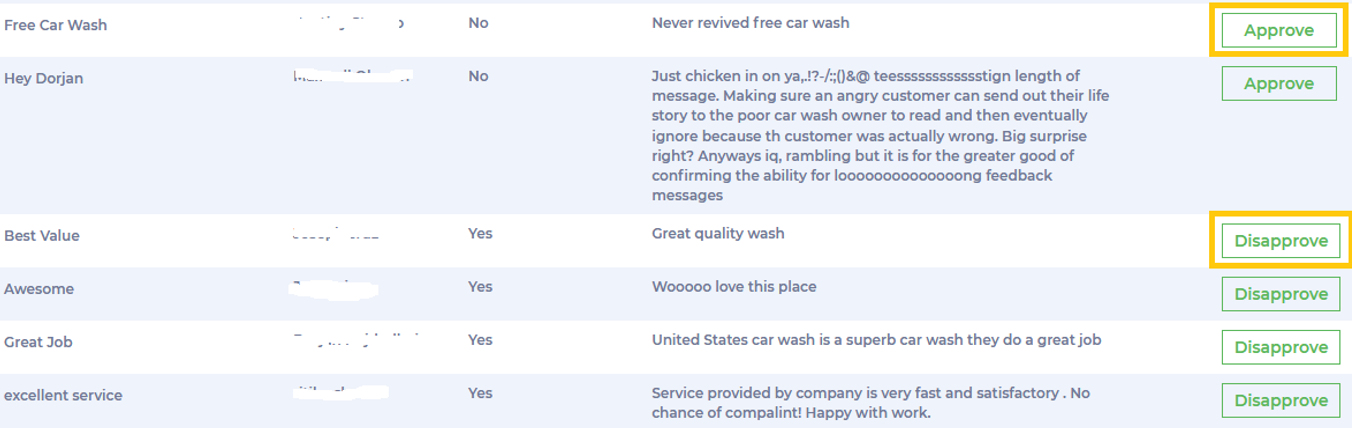Image resolution: width=1361 pixels, height=428 pixels.
Task: Select the Best Value title cell
Action: point(42,236)
